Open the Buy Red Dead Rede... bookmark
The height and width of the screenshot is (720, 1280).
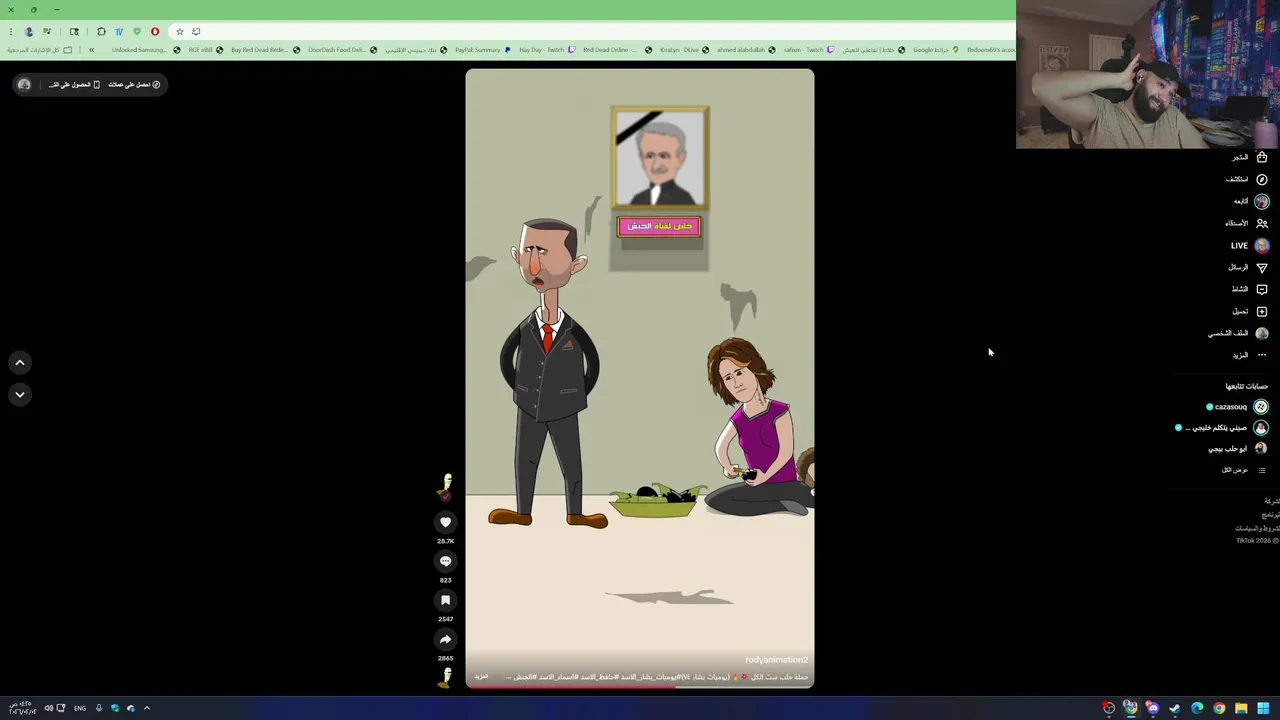(266, 50)
